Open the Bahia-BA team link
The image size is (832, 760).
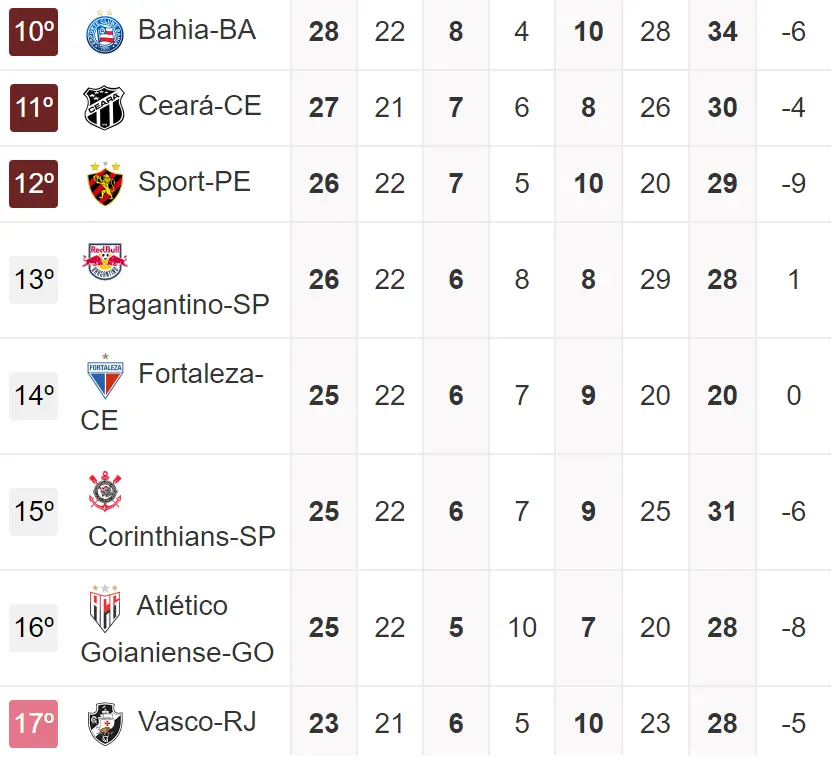pos(197,30)
